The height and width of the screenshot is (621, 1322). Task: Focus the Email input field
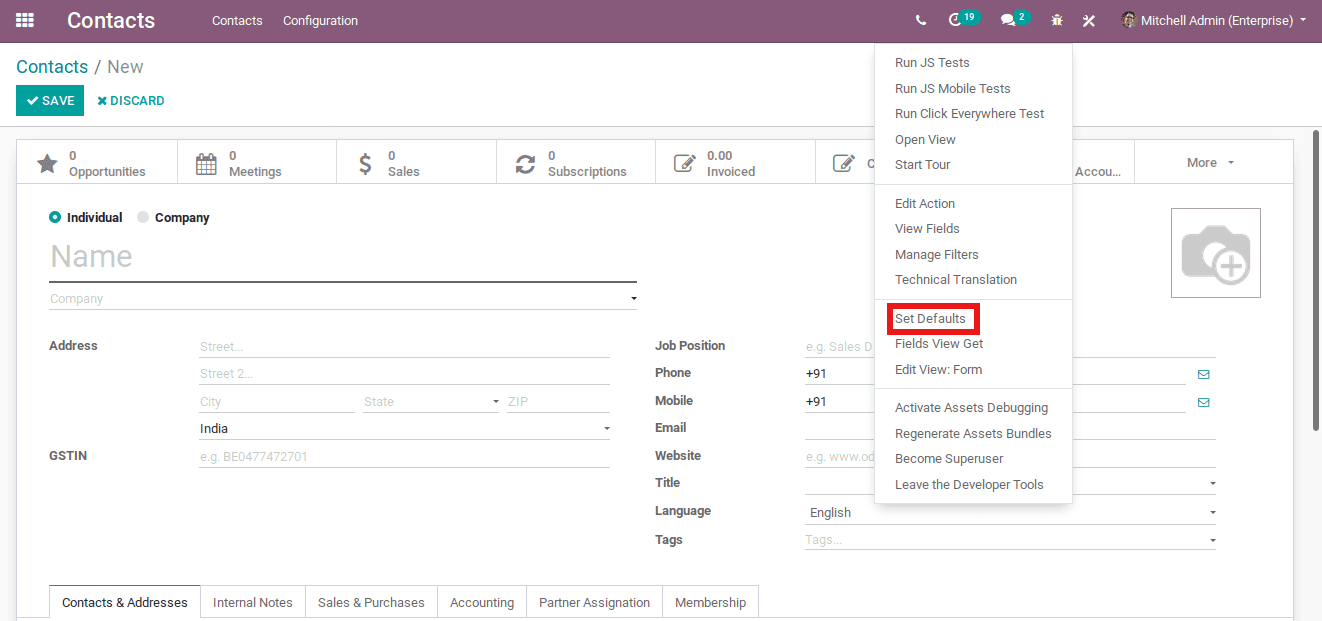pyautogui.click(x=1010, y=429)
